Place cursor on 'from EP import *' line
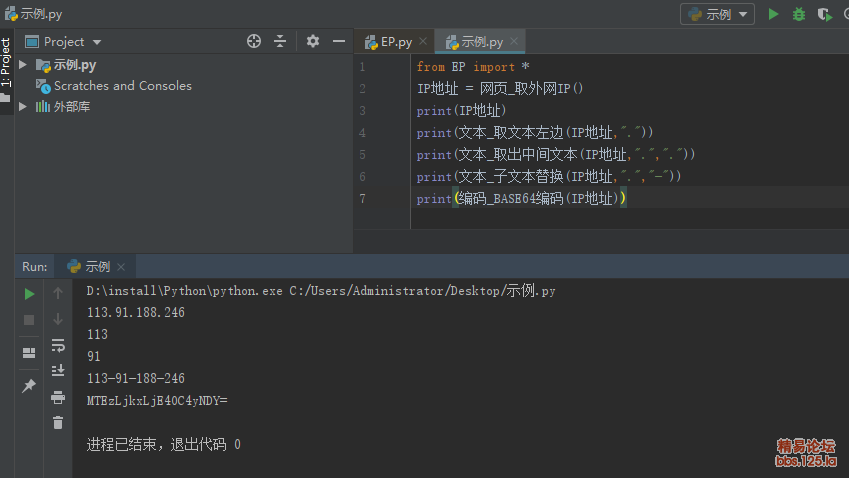Image resolution: width=849 pixels, height=478 pixels. click(x=473, y=67)
